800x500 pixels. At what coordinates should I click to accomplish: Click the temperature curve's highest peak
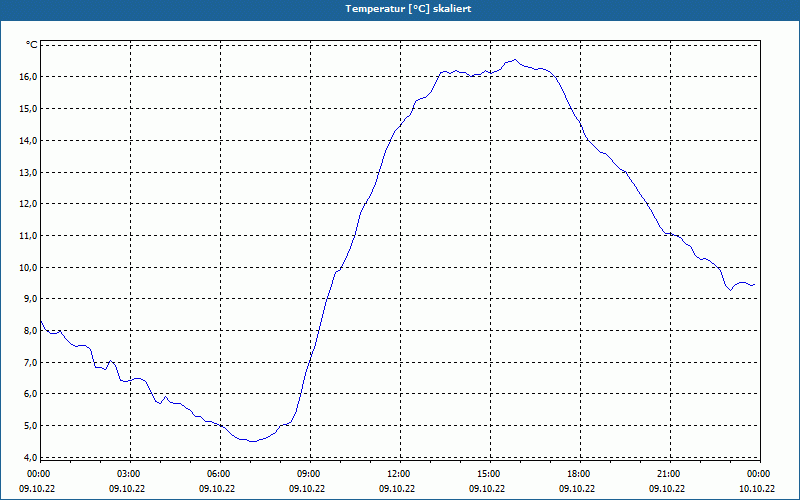(x=515, y=60)
